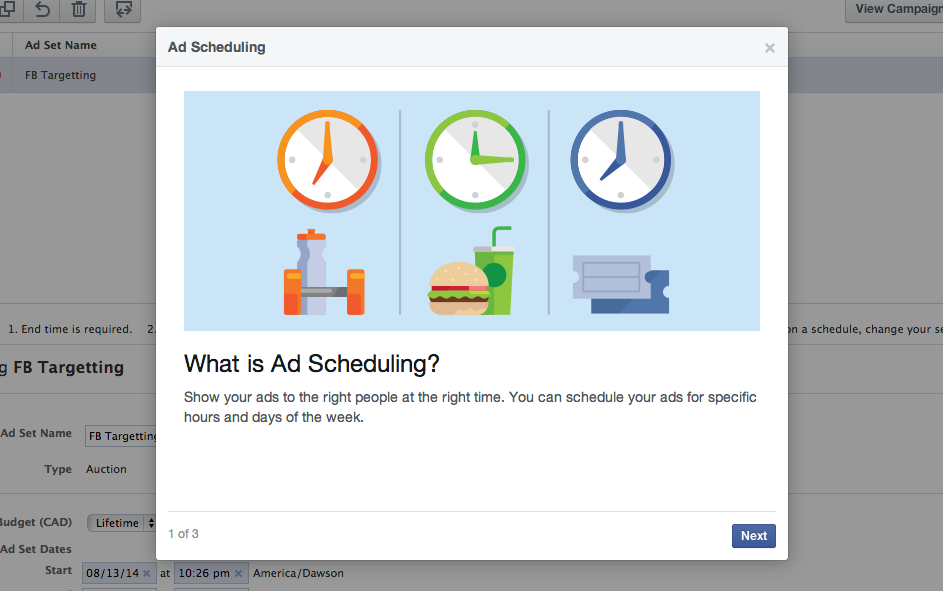Image resolution: width=943 pixels, height=591 pixels.
Task: Click the View Campaign button
Action: point(897,10)
